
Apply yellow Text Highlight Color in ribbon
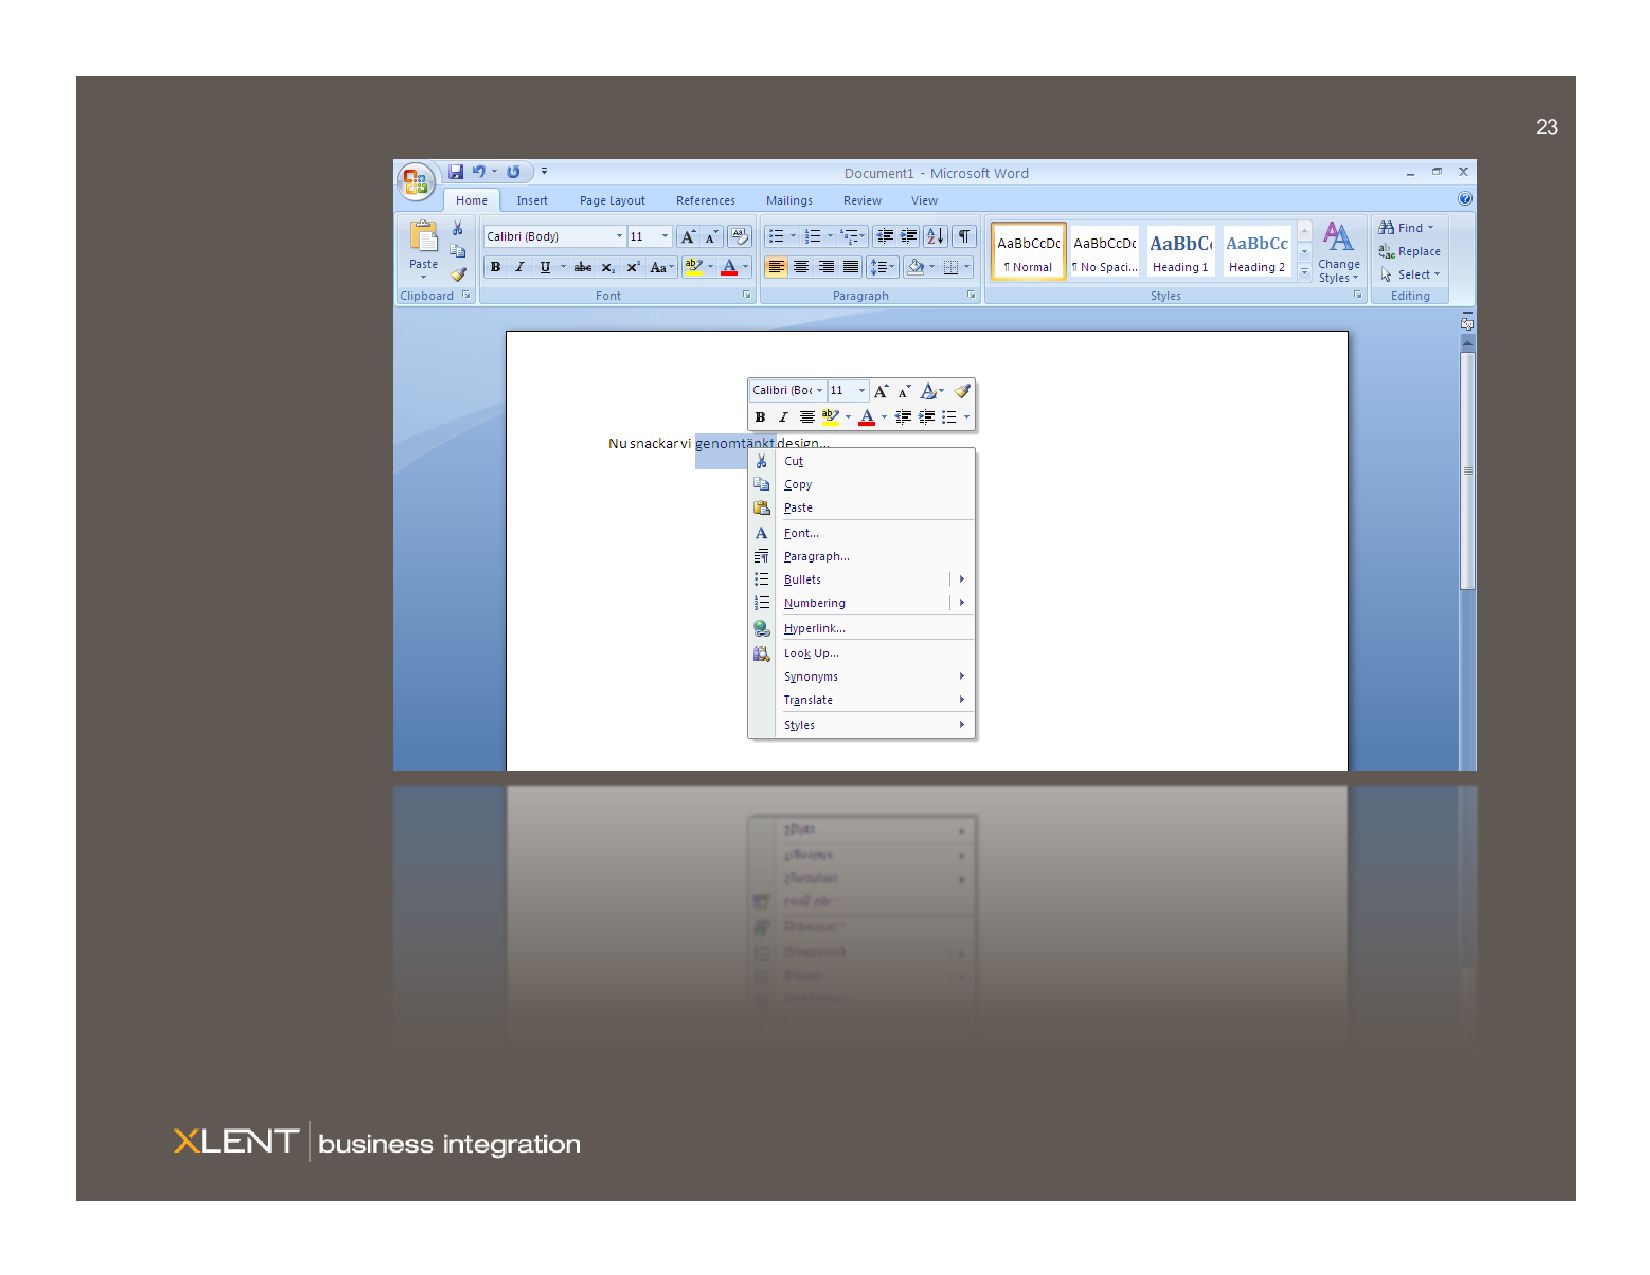(694, 267)
